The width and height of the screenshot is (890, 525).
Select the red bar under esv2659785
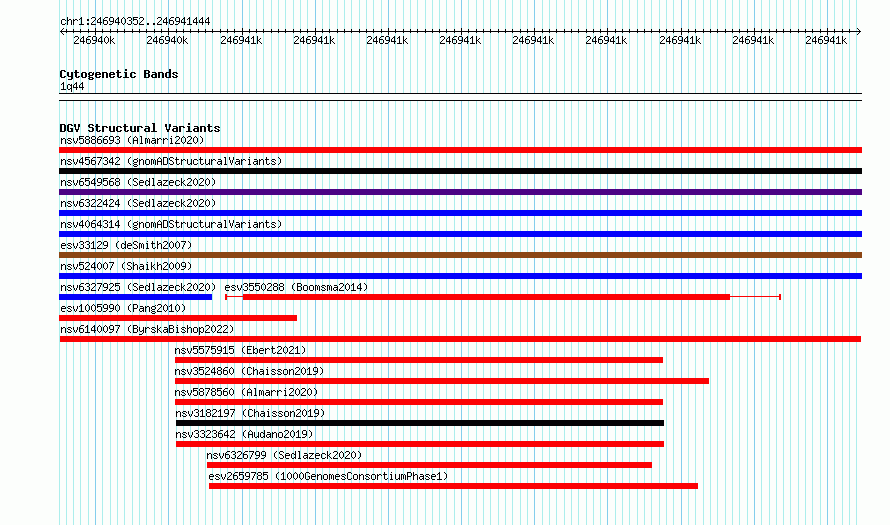click(454, 486)
